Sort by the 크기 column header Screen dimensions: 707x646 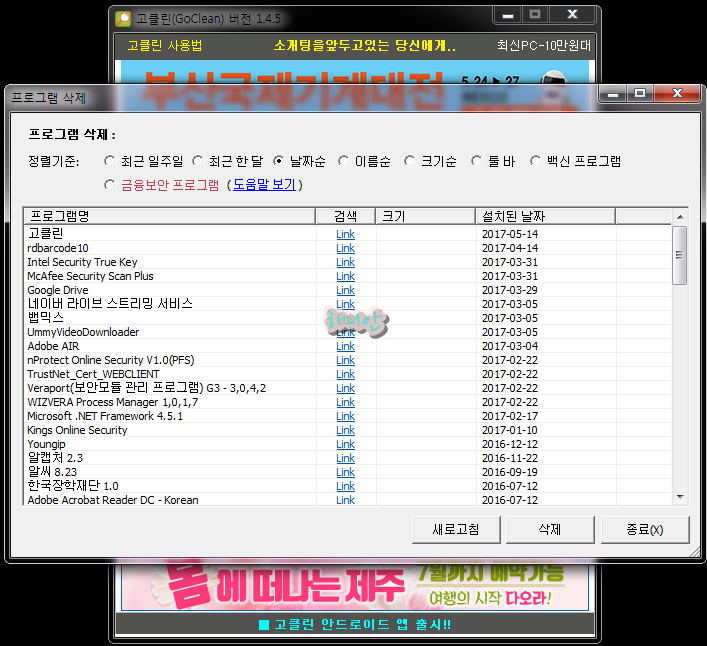point(425,216)
